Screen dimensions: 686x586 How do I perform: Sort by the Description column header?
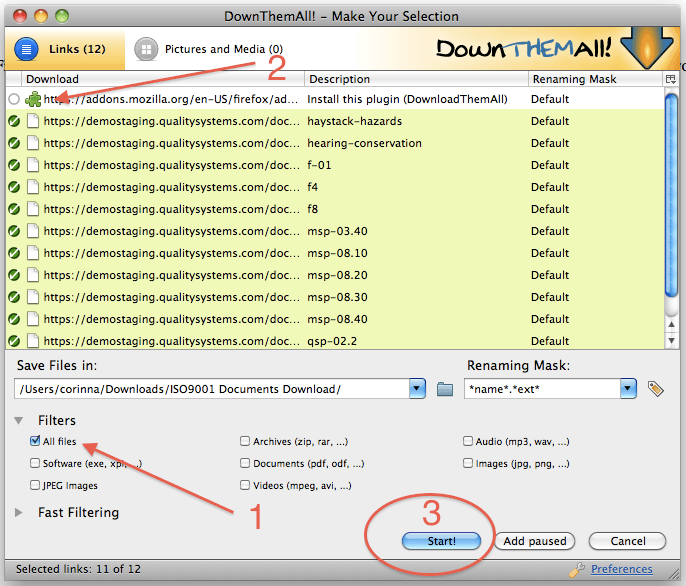point(416,79)
